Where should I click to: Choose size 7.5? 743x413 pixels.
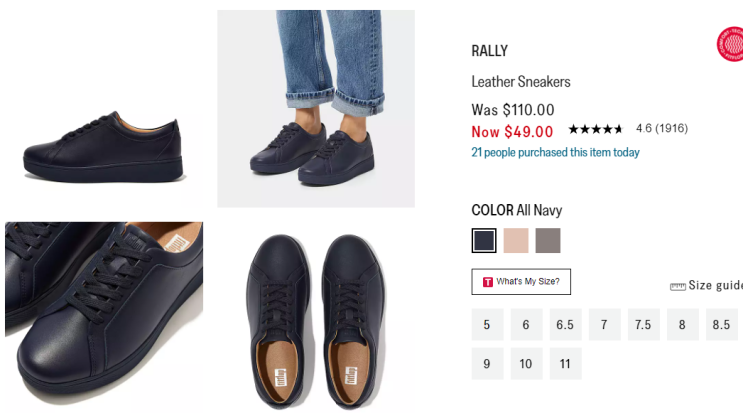(643, 325)
